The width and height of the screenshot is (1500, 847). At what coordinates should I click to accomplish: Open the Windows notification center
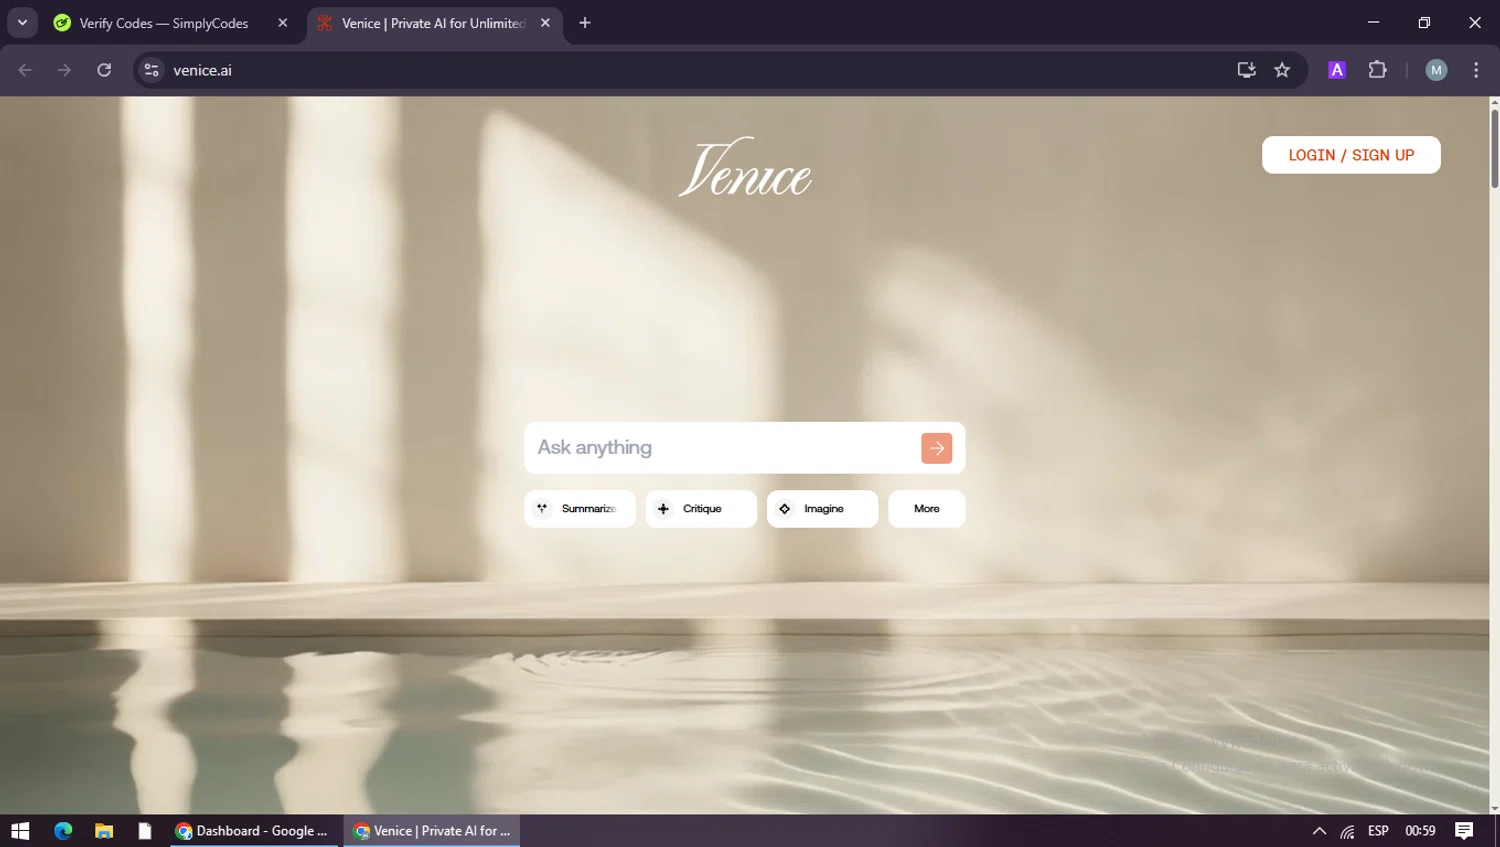(x=1464, y=831)
